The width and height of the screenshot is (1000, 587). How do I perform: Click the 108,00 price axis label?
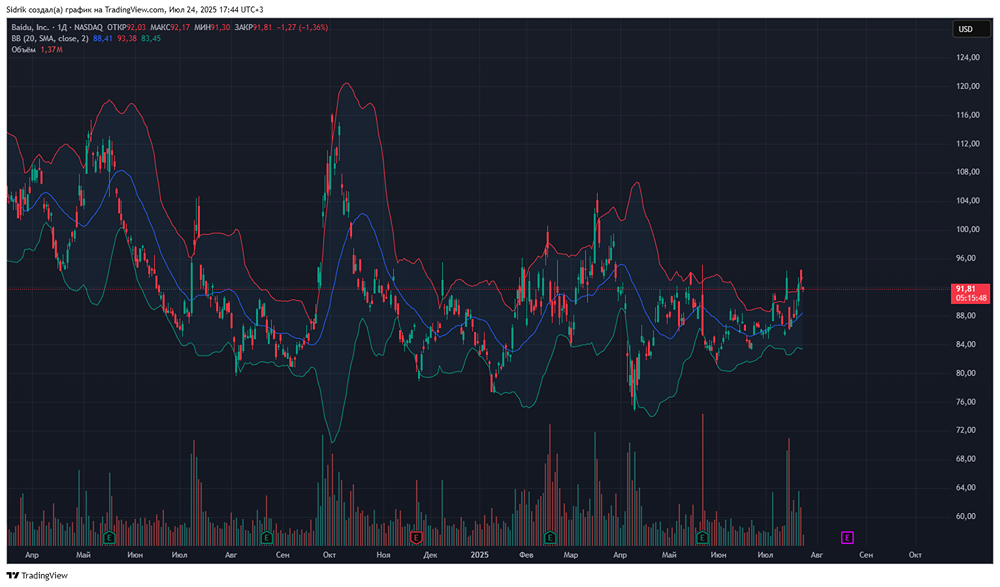(967, 172)
